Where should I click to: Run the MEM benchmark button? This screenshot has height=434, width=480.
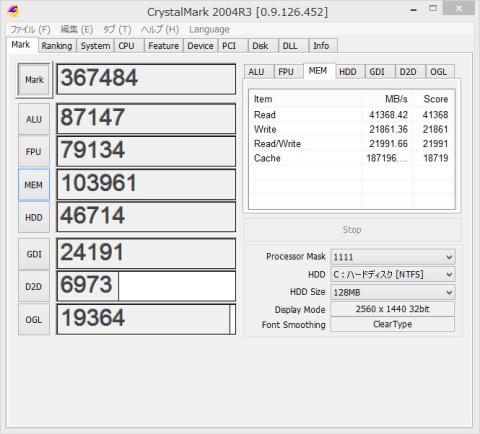point(34,185)
